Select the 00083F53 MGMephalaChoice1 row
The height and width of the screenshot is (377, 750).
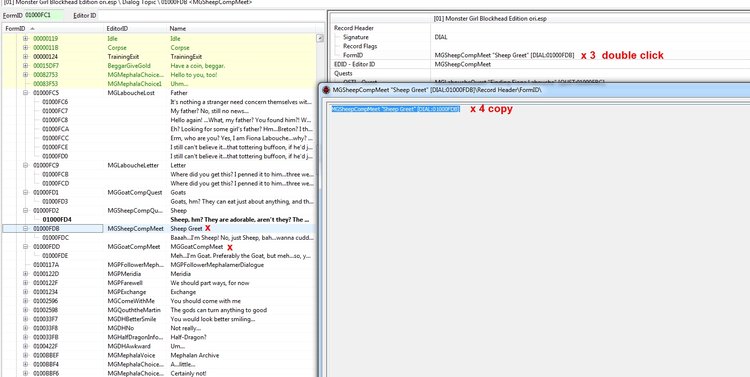coord(159,84)
